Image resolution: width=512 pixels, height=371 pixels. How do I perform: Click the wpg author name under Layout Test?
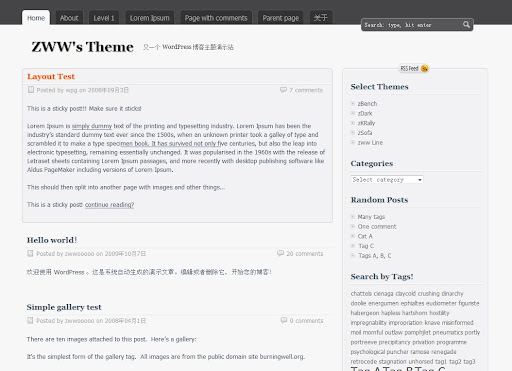coord(71,90)
